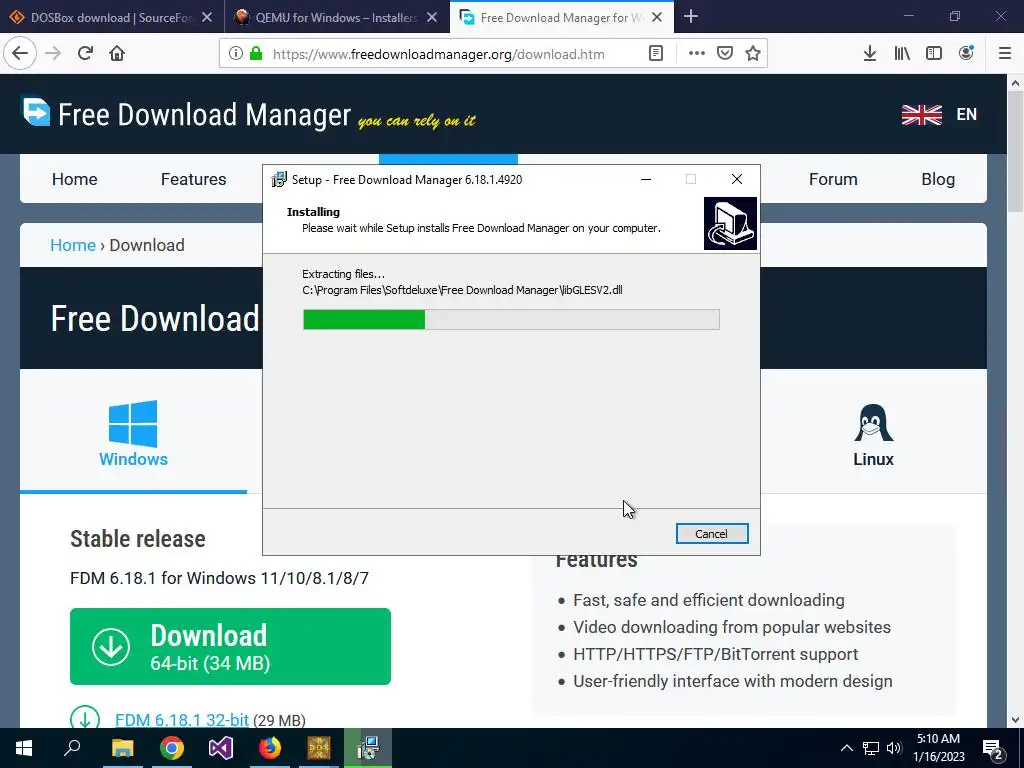Go back using the browser back arrow
The height and width of the screenshot is (768, 1024).
tap(20, 54)
